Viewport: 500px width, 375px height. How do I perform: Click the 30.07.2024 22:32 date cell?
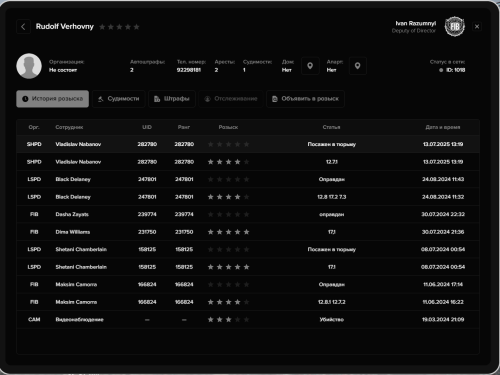[x=443, y=214]
